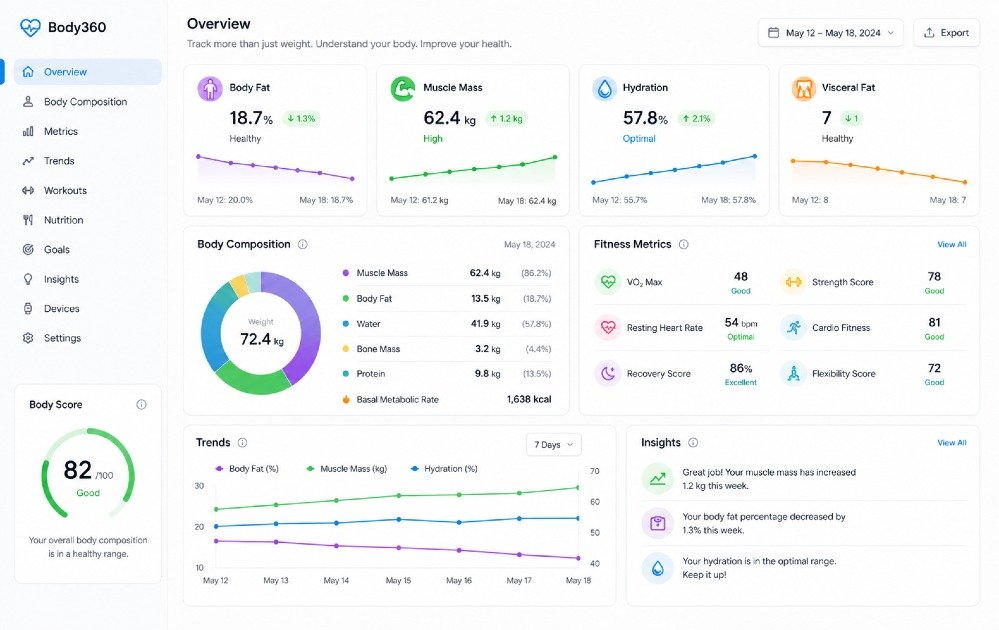This screenshot has width=999, height=630.
Task: Click the Strength Score dumbbell icon
Action: 793,282
